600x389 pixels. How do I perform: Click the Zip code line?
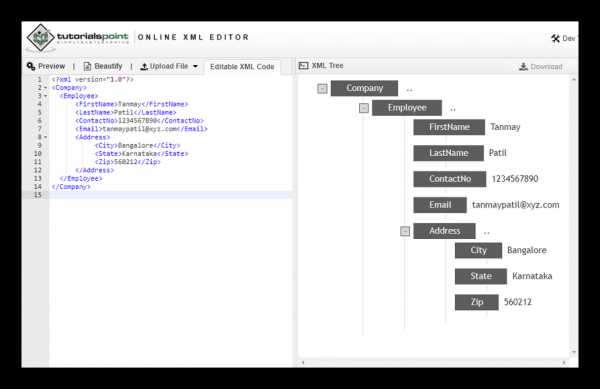click(x=127, y=162)
